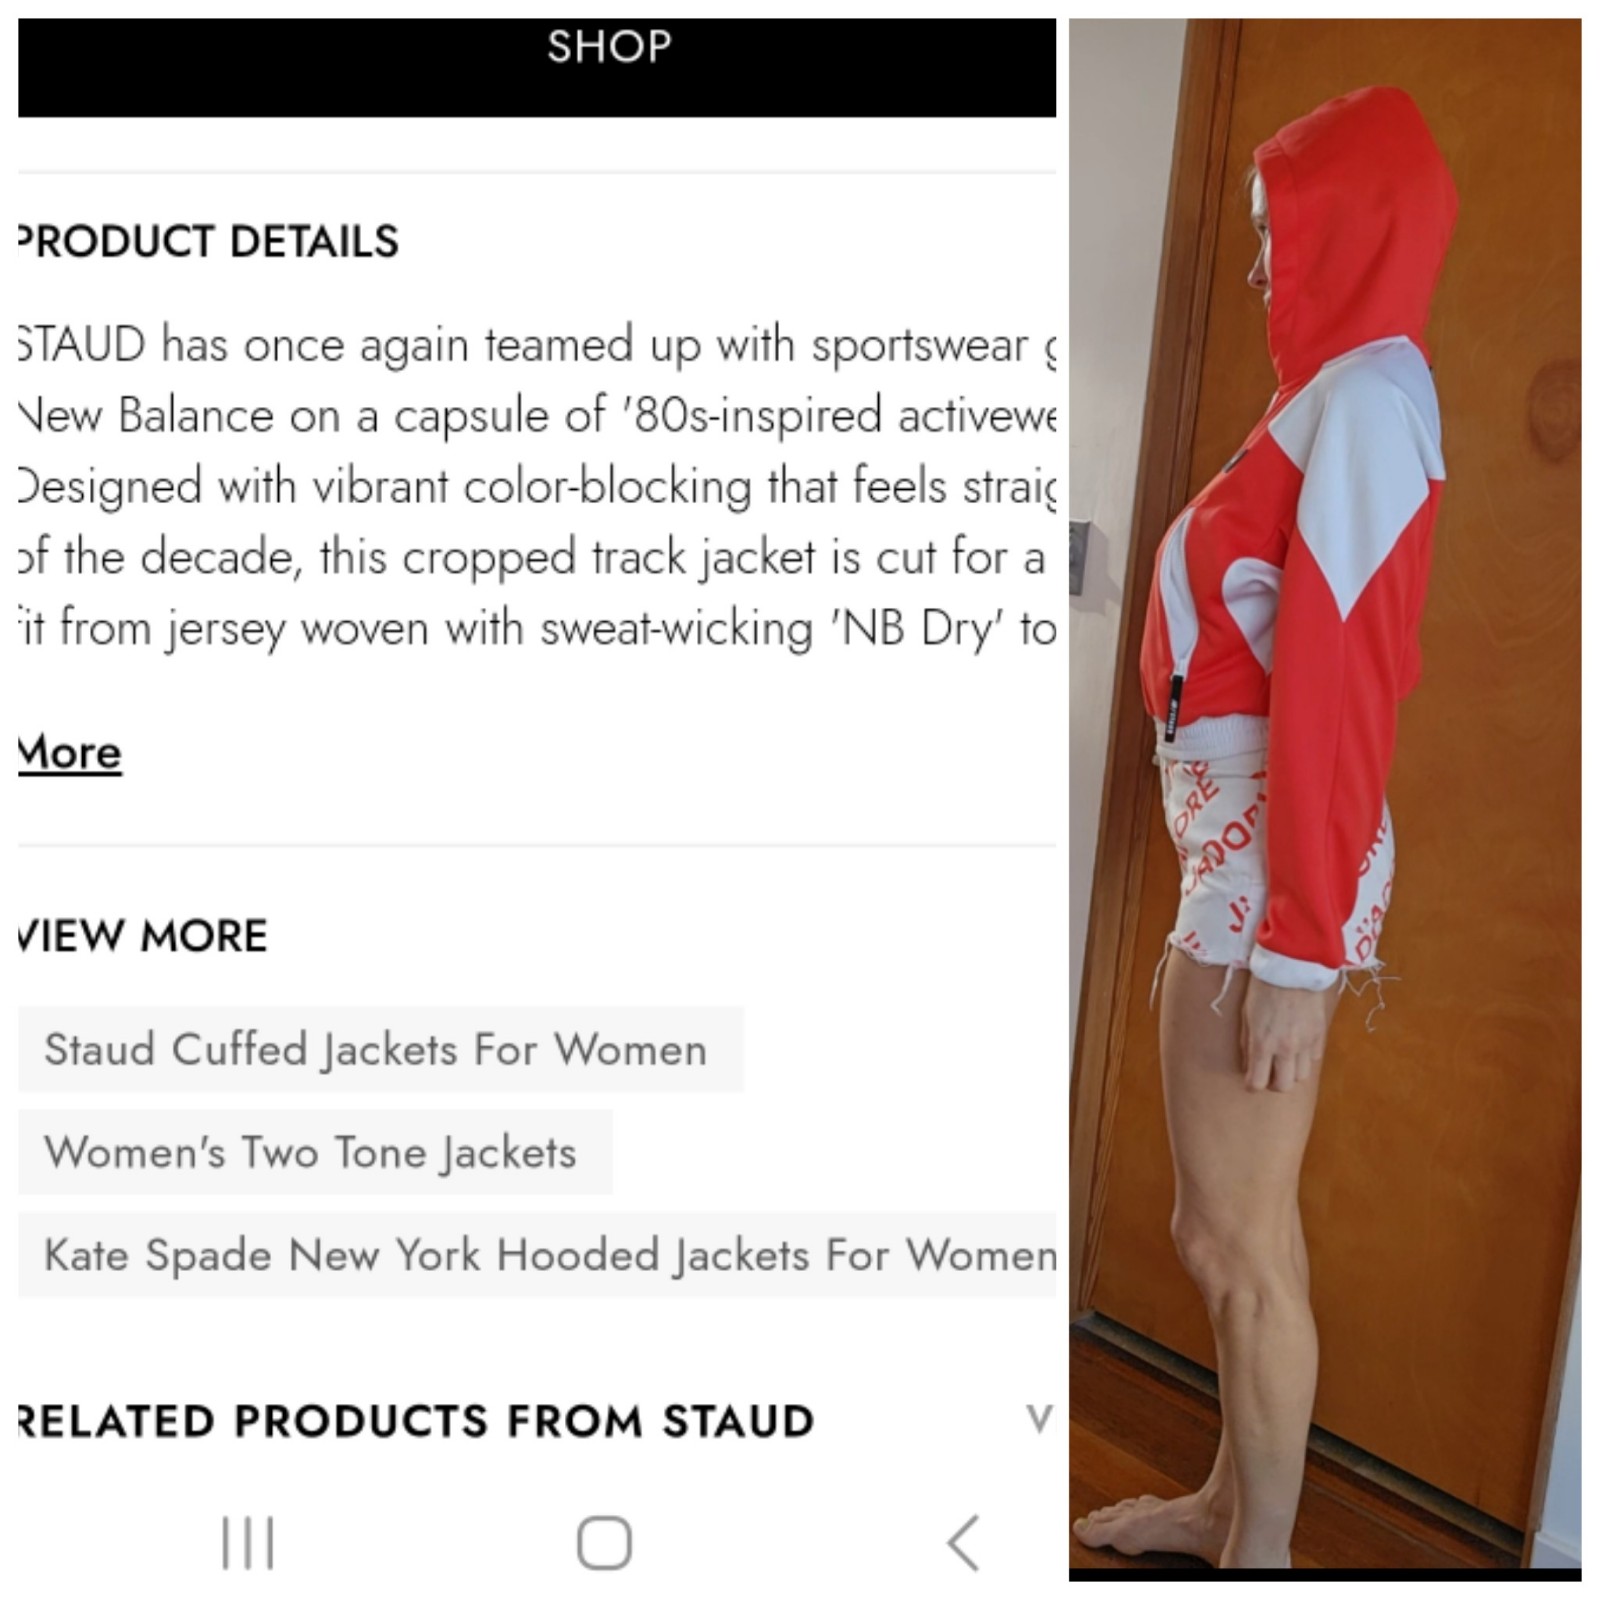Click the product description paragraph text
Screen dimensions: 1600x1600
[x=537, y=486]
